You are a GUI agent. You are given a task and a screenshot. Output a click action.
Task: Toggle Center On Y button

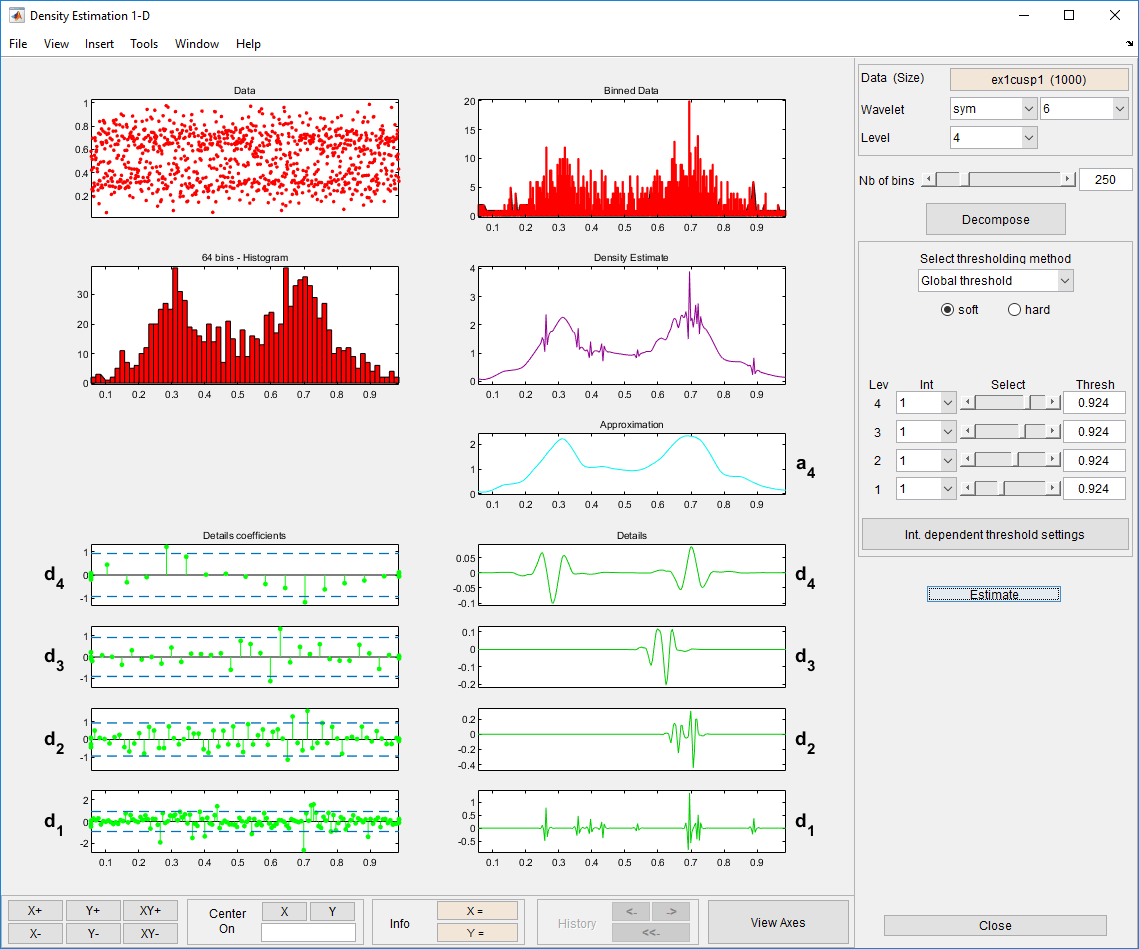(332, 911)
